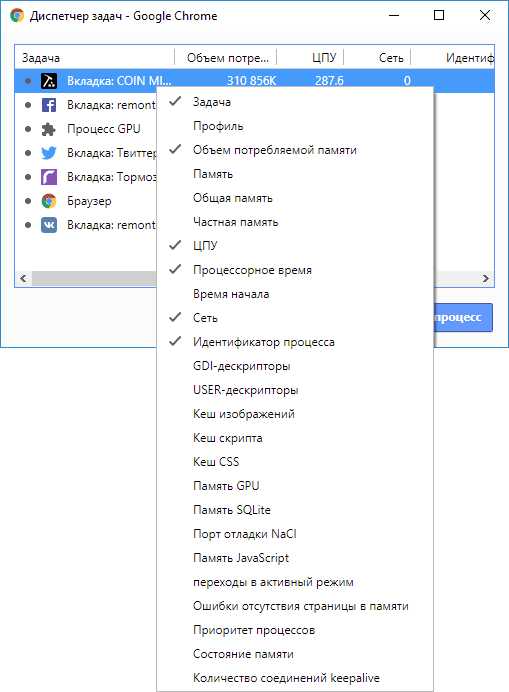Sort by the Сеть column header
The width and height of the screenshot is (509, 692).
pos(377,57)
